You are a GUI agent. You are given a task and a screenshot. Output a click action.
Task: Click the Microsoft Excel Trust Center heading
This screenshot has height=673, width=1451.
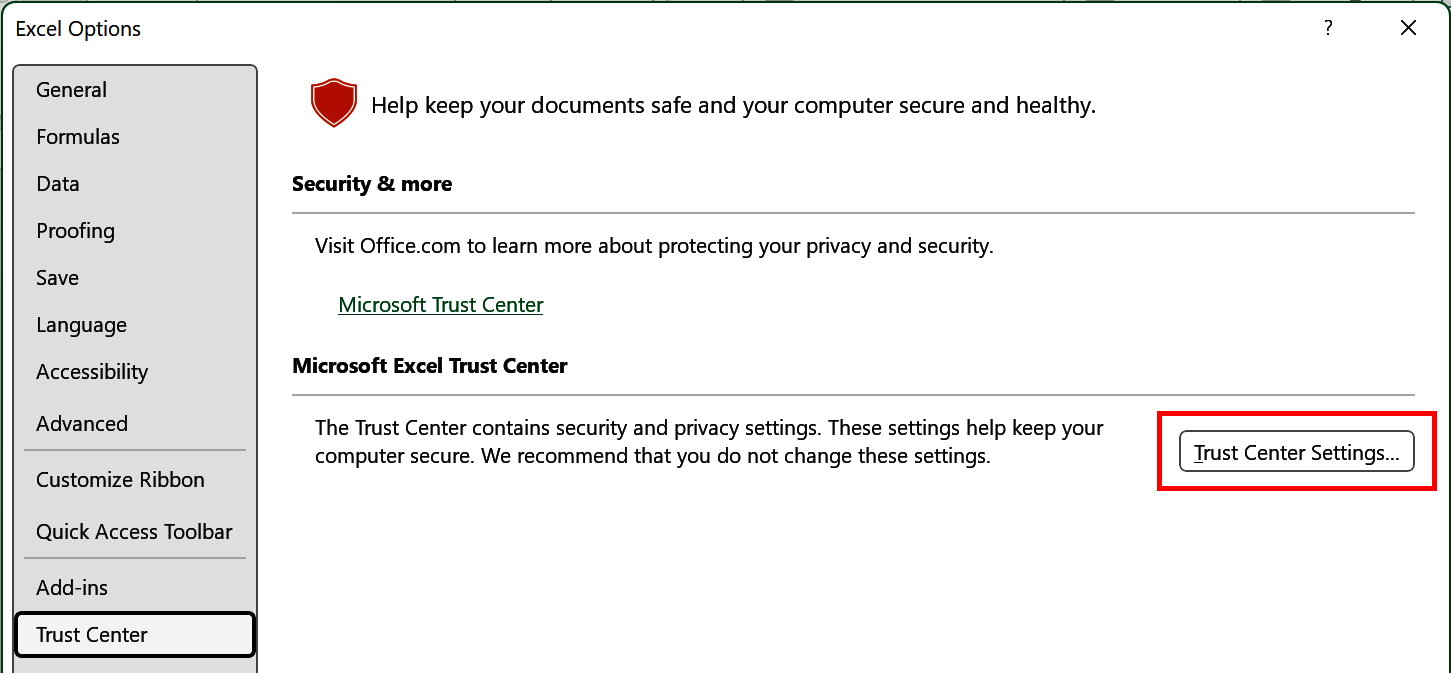click(429, 365)
